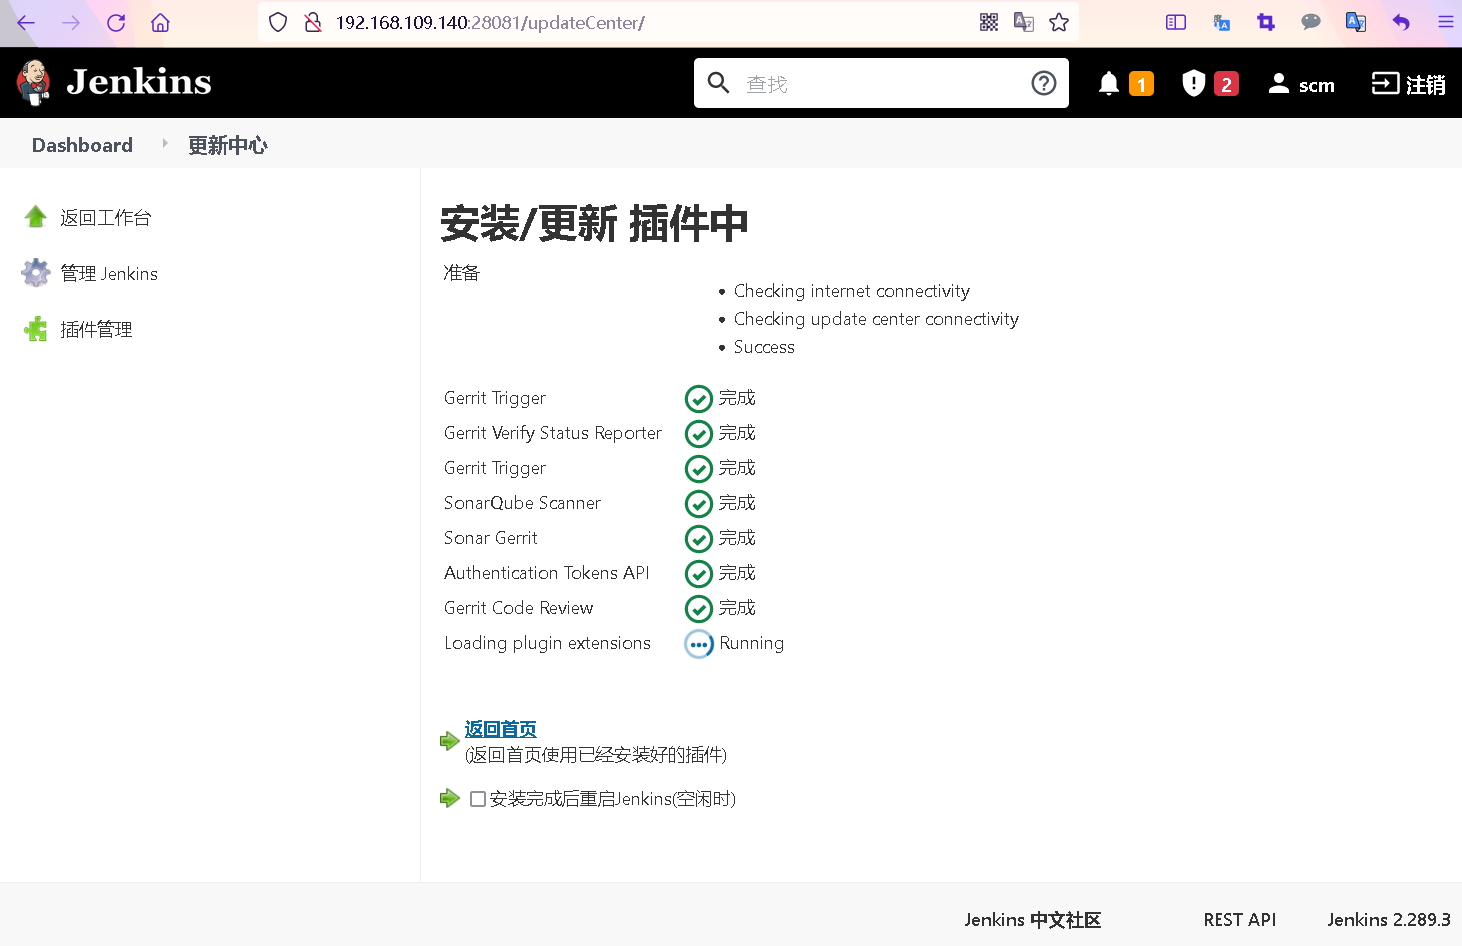Click the 返回首页 link
The image size is (1462, 946).
coord(500,729)
